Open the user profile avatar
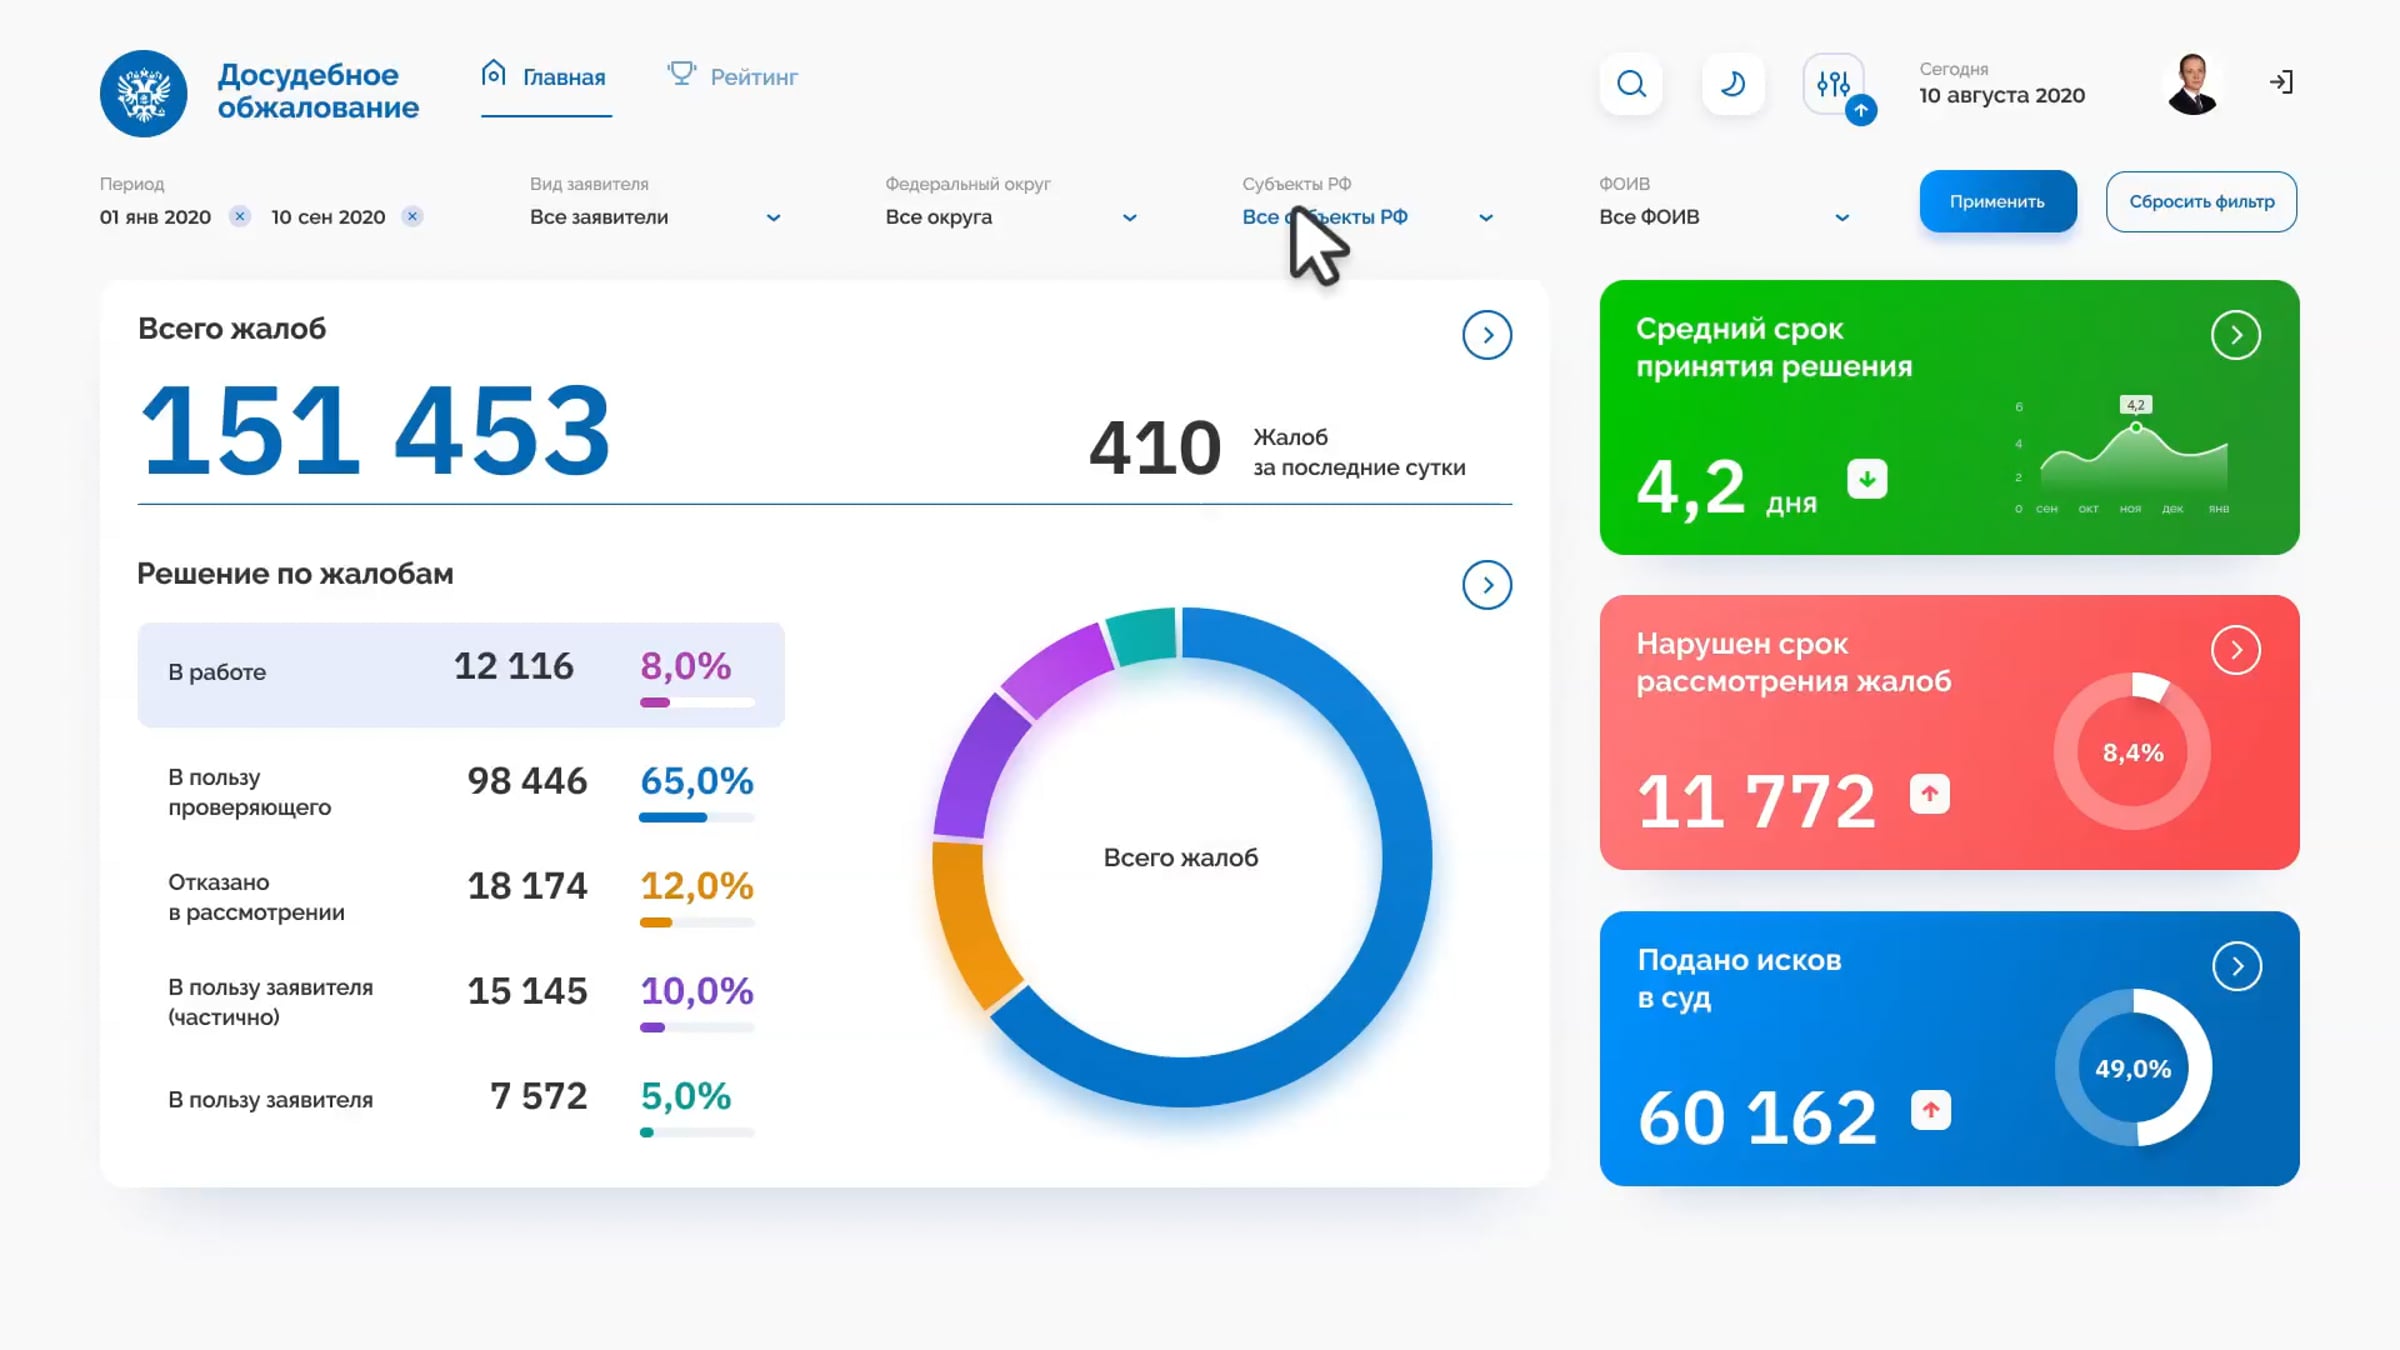This screenshot has height=1350, width=2400. (2193, 84)
